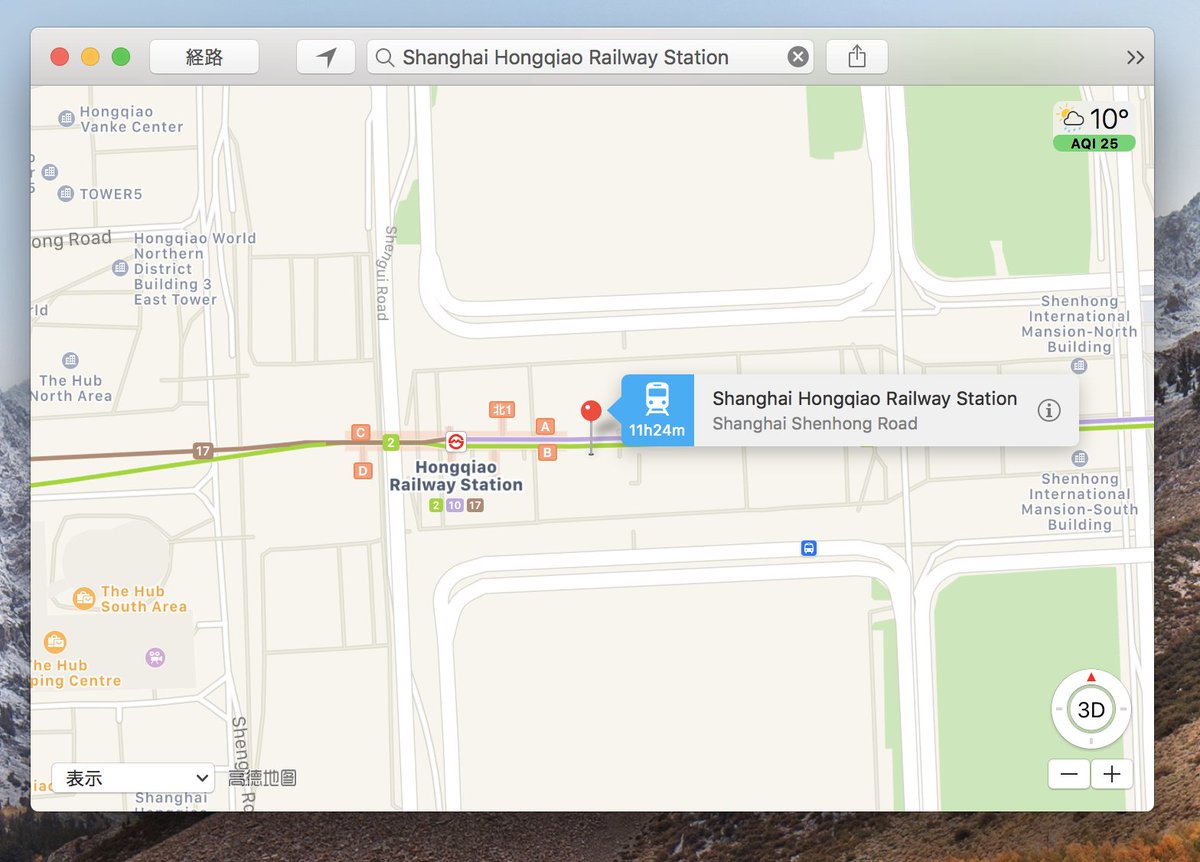
Task: Clear the search field text
Action: pyautogui.click(x=798, y=57)
